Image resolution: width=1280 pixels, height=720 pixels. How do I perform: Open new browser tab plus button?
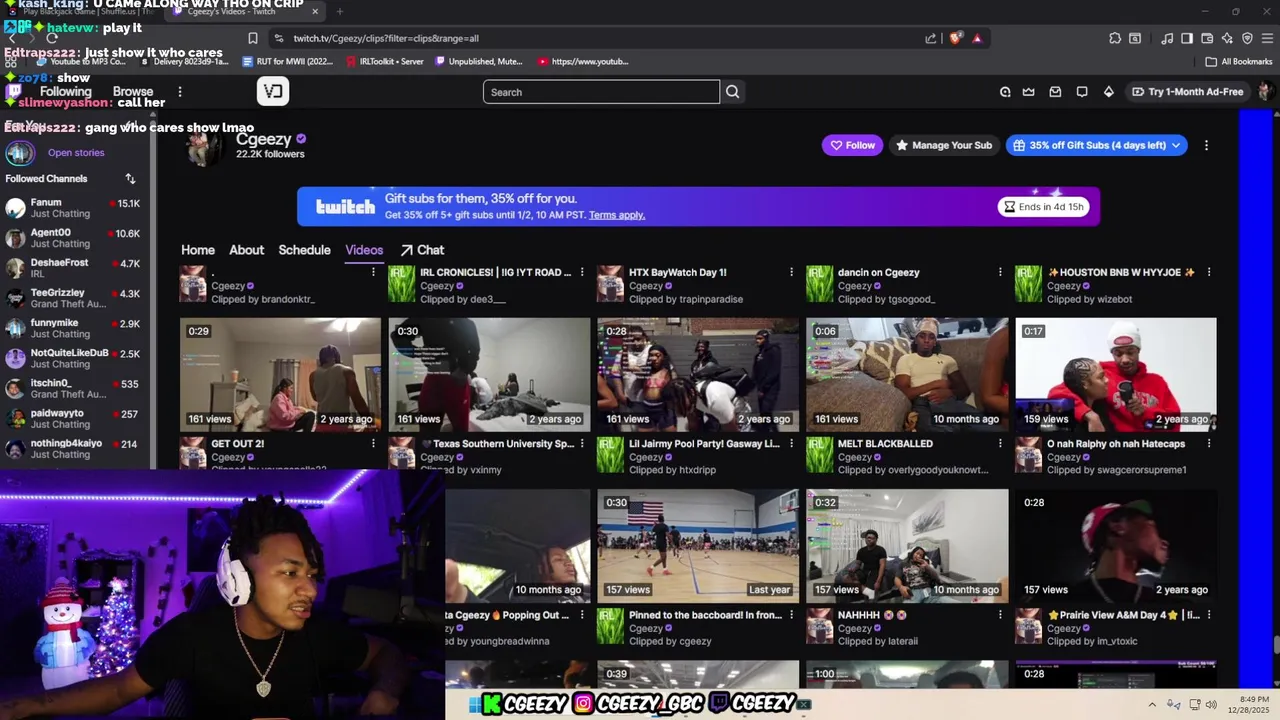click(x=340, y=11)
